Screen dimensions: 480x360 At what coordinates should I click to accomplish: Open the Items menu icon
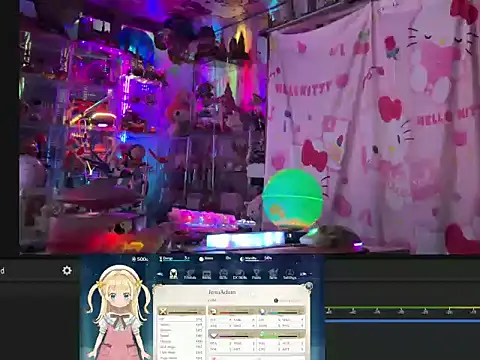pos(207,274)
